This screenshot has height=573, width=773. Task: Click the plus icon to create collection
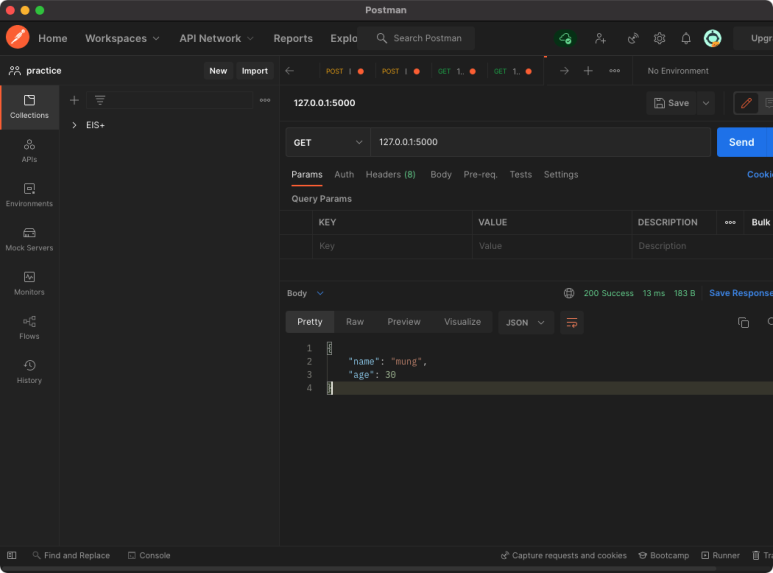point(74,101)
